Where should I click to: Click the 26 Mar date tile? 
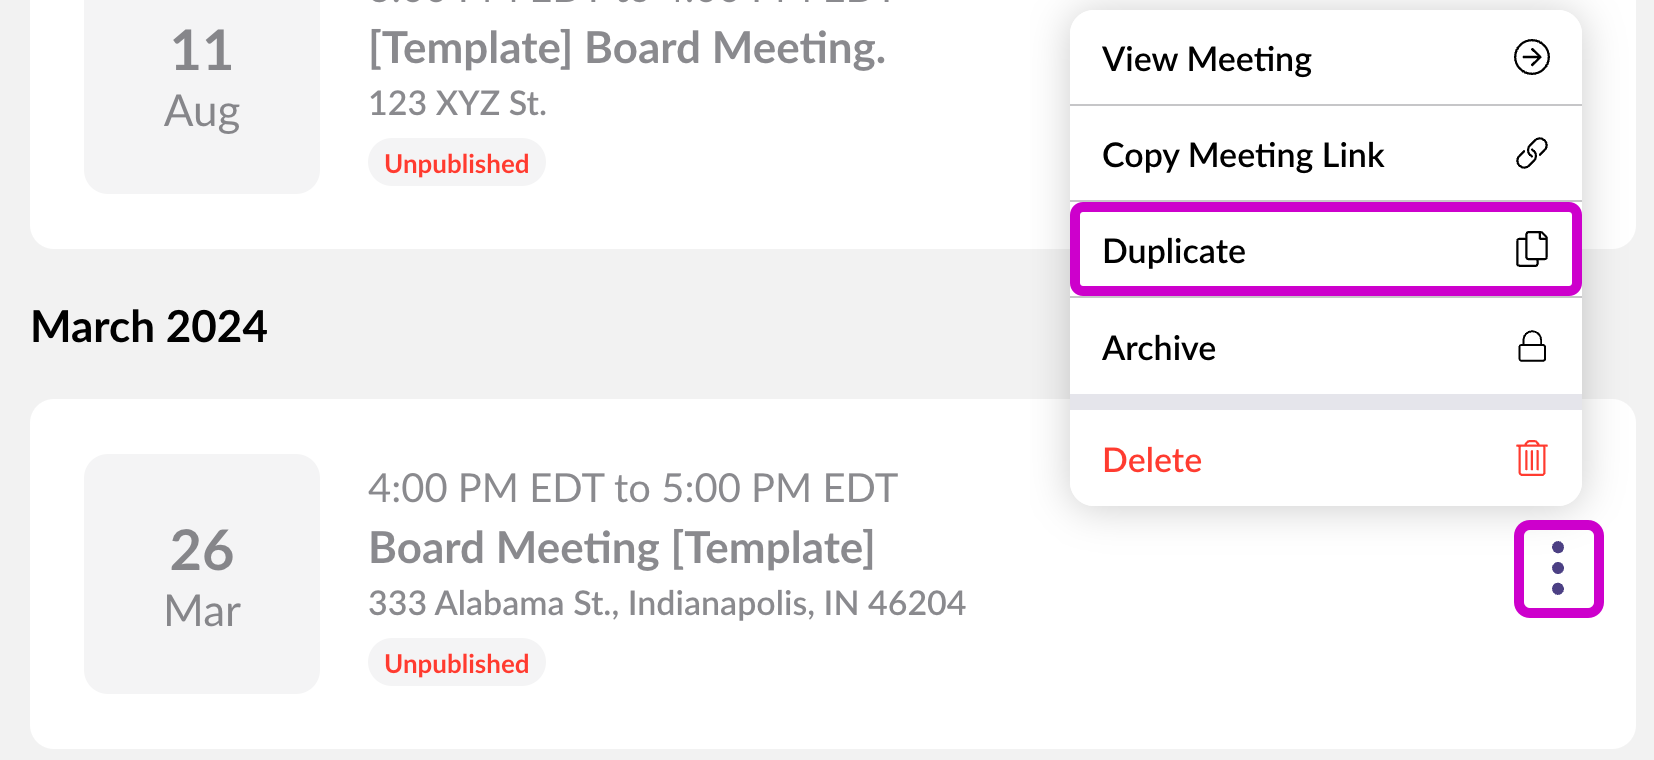click(202, 574)
